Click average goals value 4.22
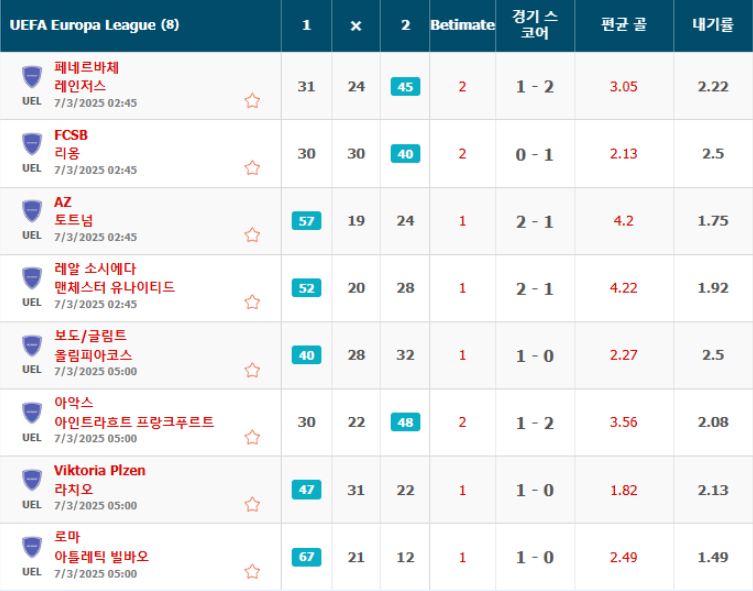This screenshot has width=753, height=591. click(624, 288)
